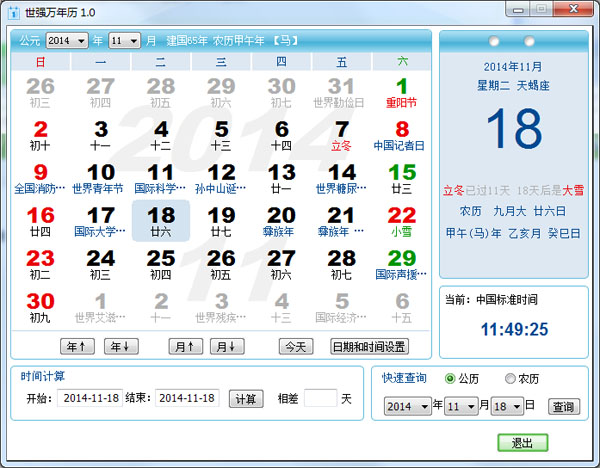The width and height of the screenshot is (600, 468).
Task: Select November 22 小雪 date
Action: click(402, 221)
